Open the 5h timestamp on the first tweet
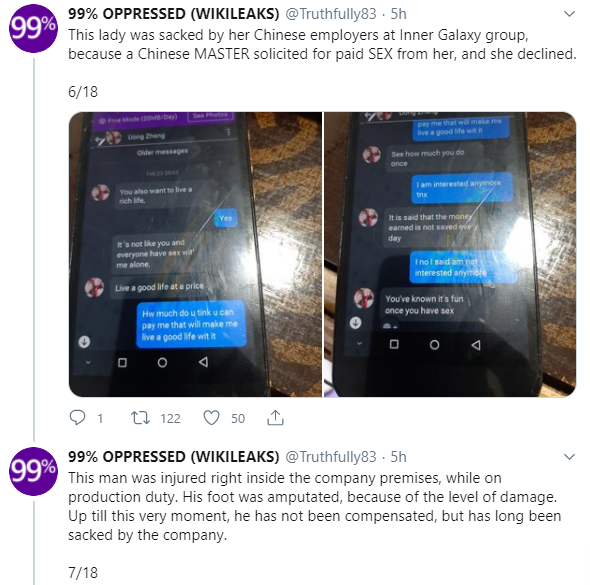 (x=398, y=14)
